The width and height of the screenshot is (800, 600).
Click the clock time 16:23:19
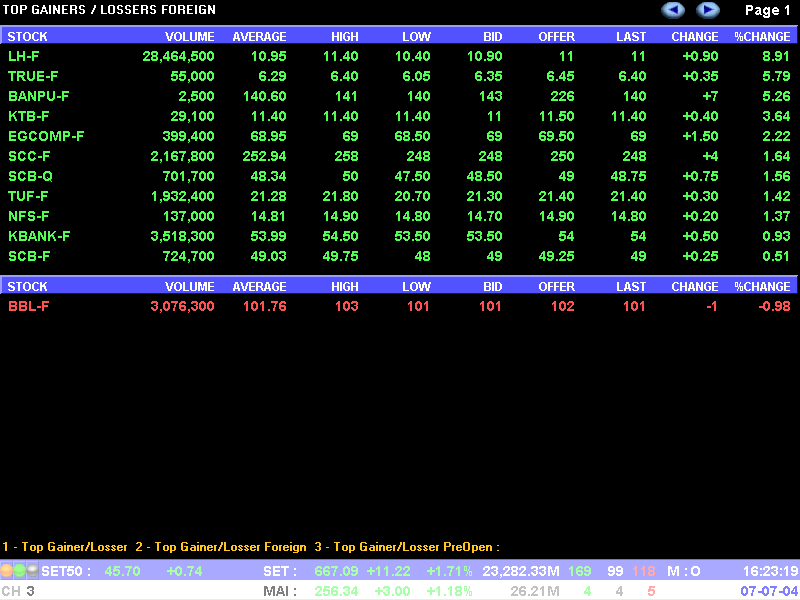(769, 571)
